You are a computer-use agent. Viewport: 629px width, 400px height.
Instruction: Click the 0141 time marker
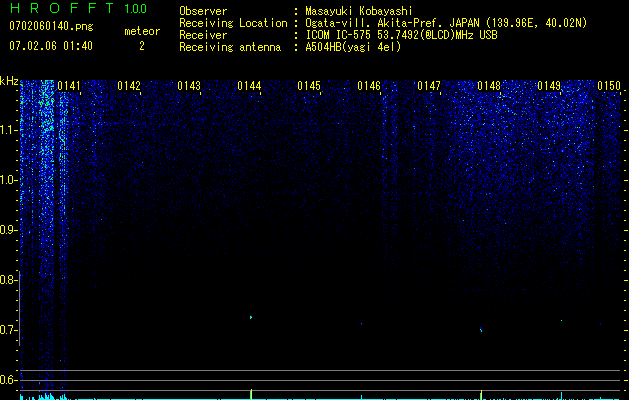[x=69, y=86]
